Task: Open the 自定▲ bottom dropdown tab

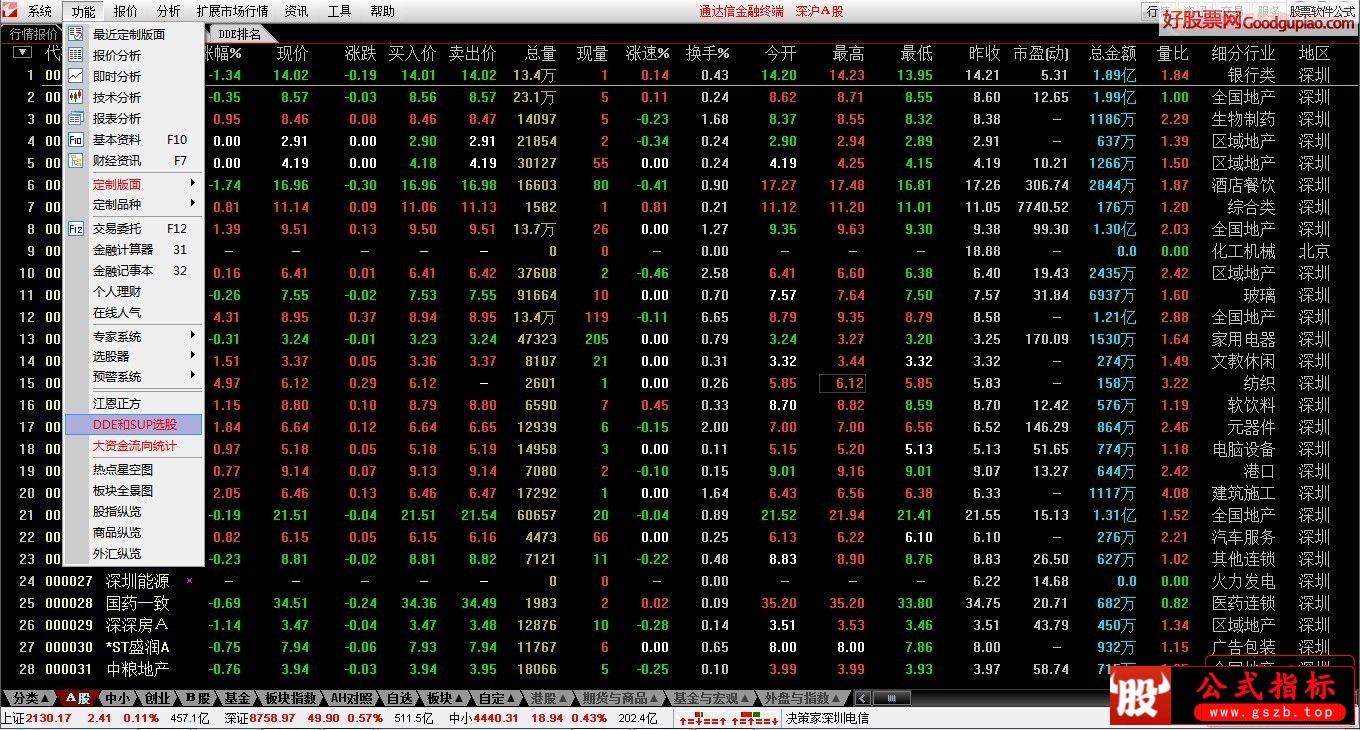Action: 497,698
